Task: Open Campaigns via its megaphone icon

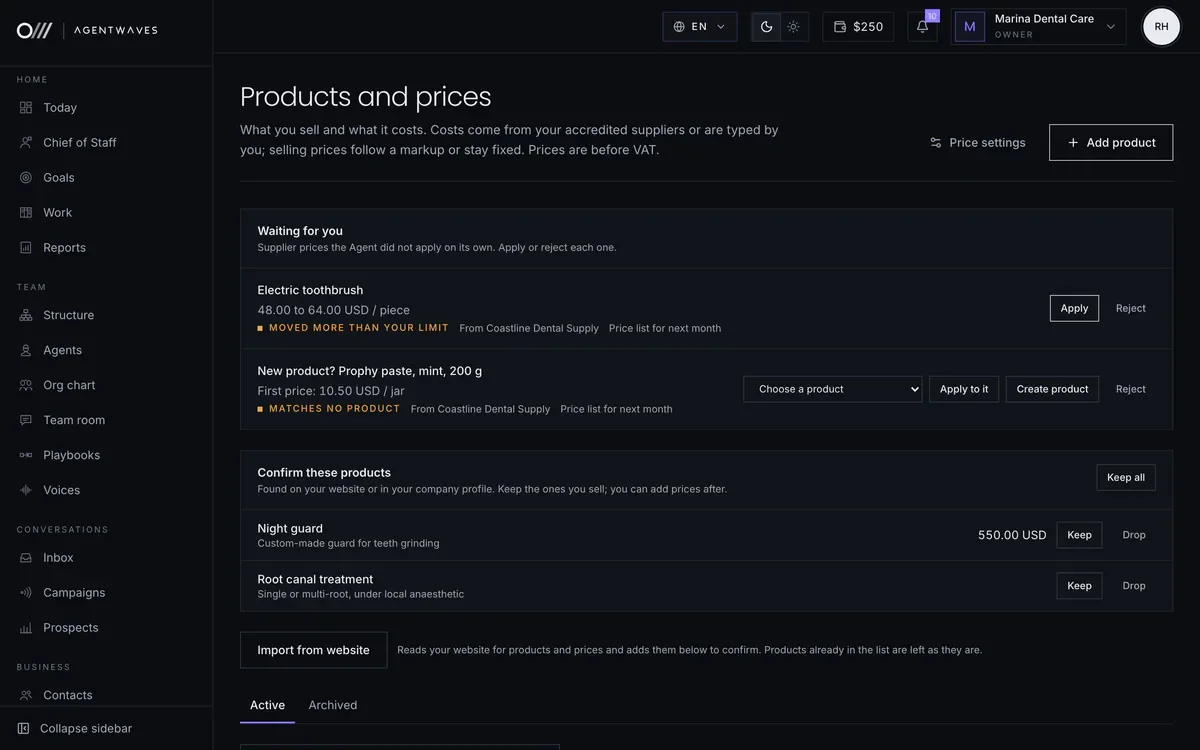Action: 26,593
